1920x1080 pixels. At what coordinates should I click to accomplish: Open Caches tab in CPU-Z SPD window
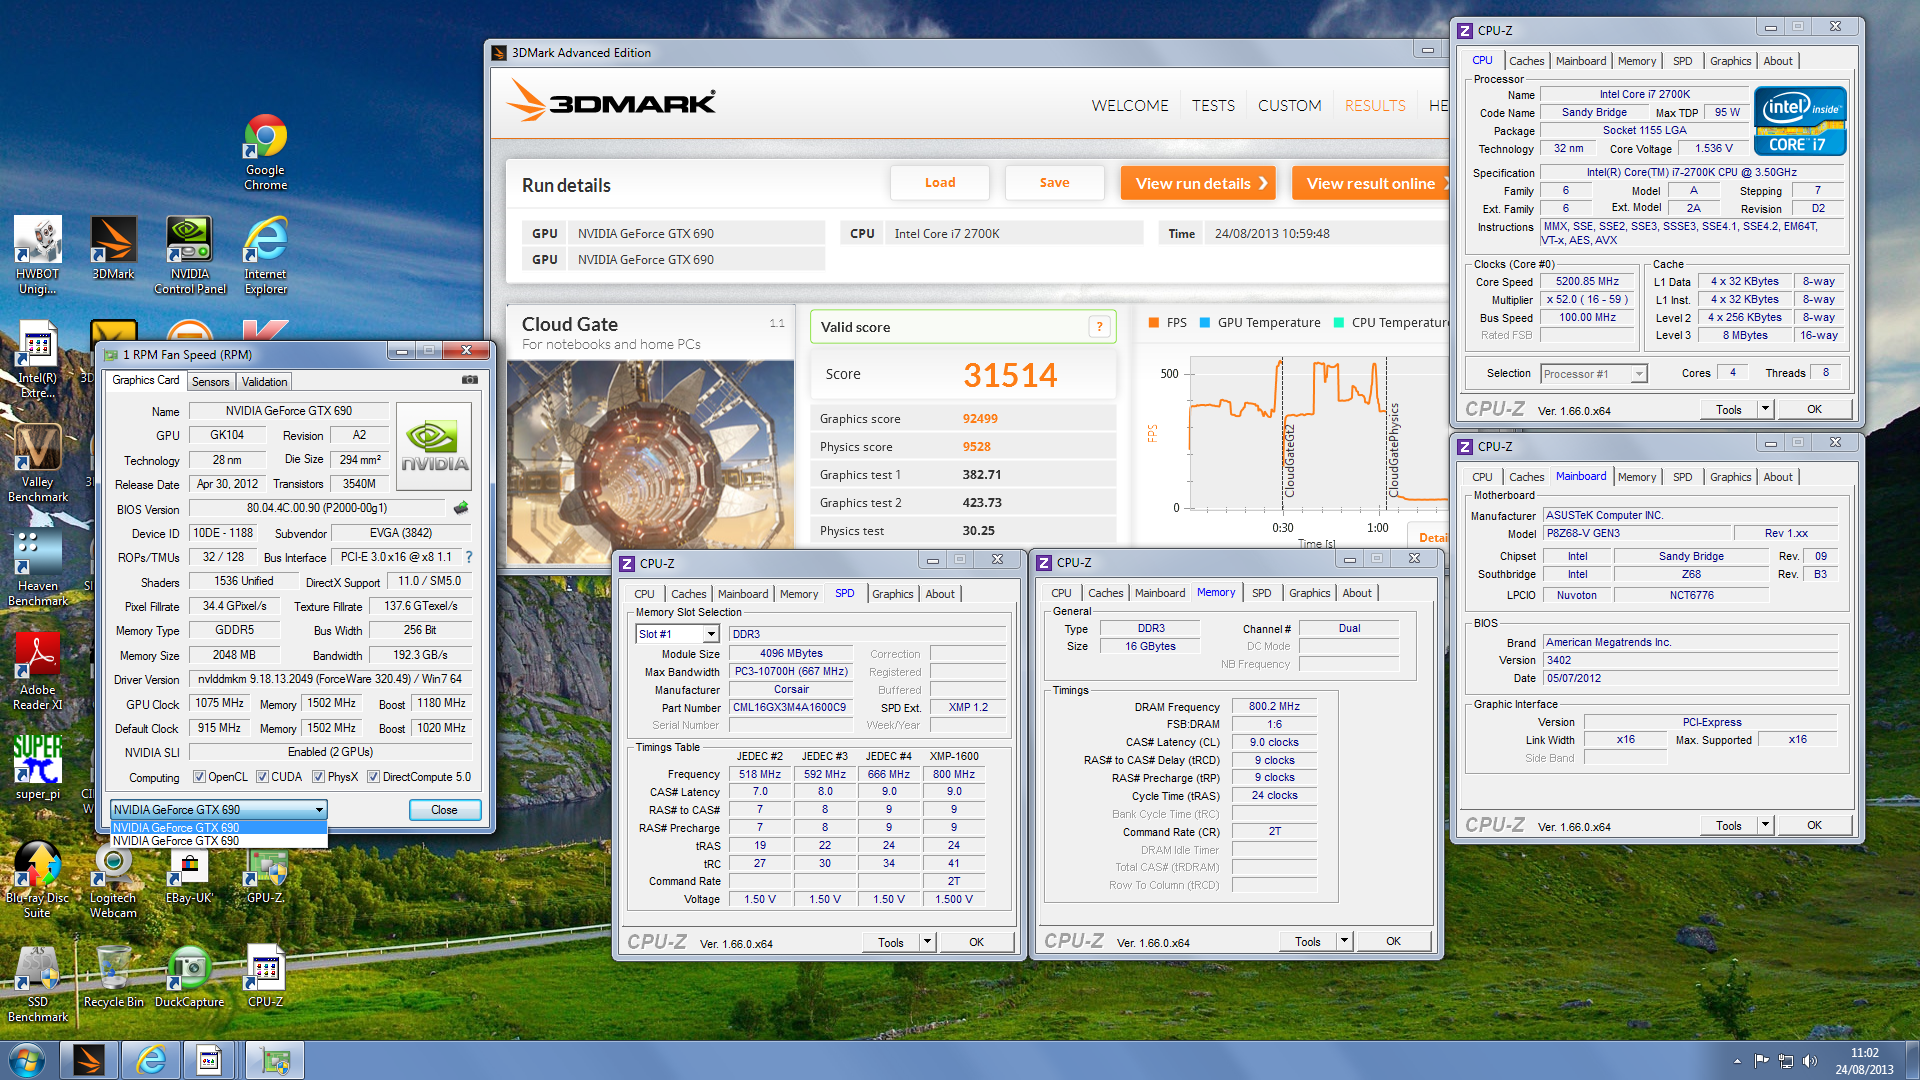coord(688,594)
